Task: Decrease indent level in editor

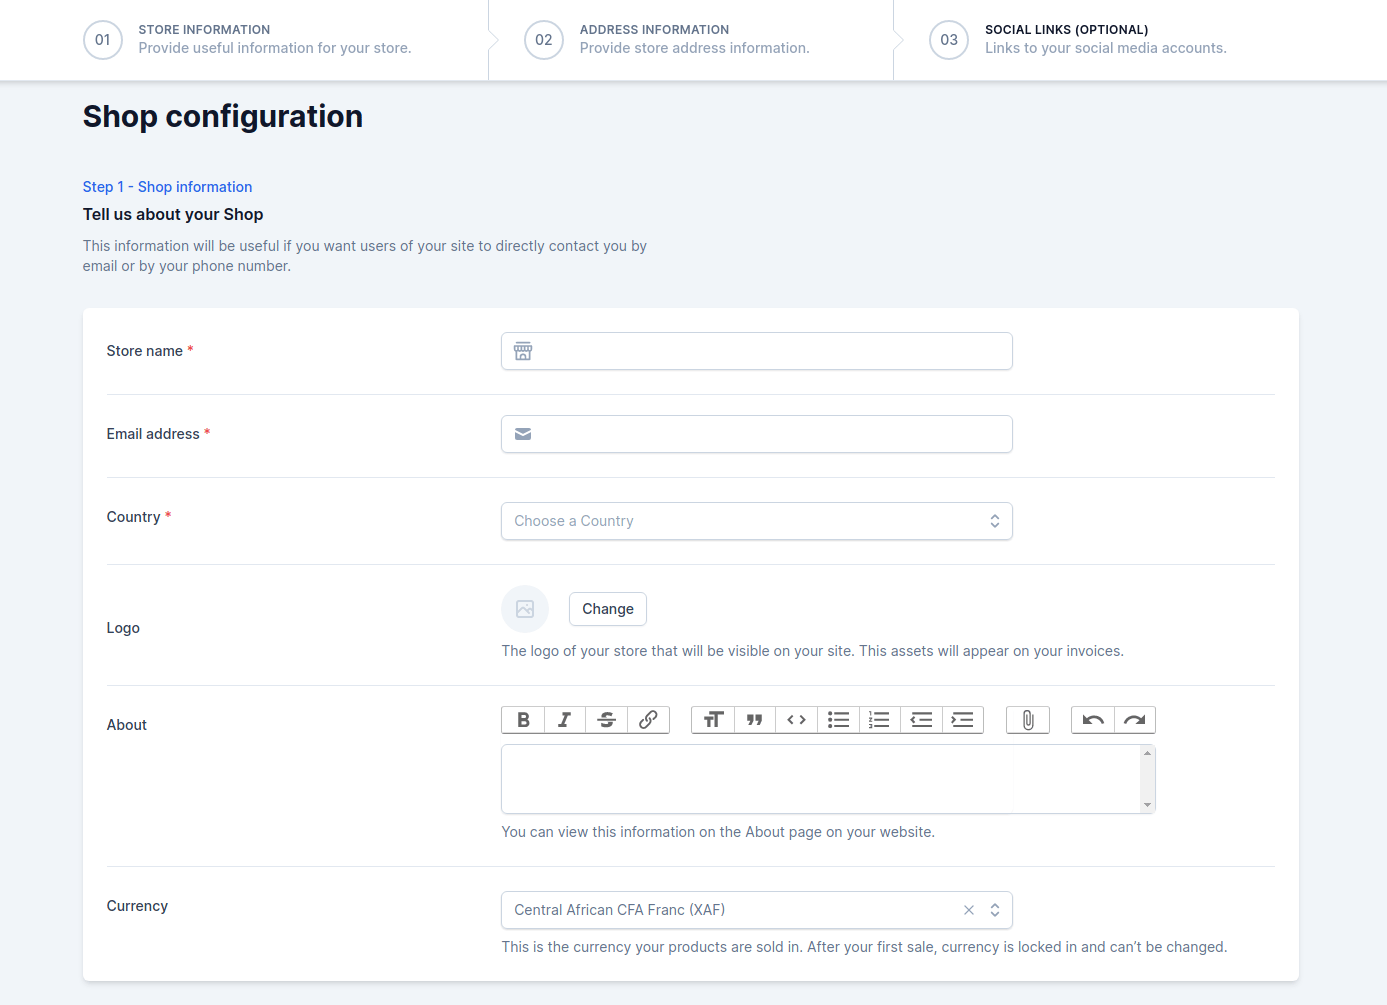Action: click(x=921, y=720)
